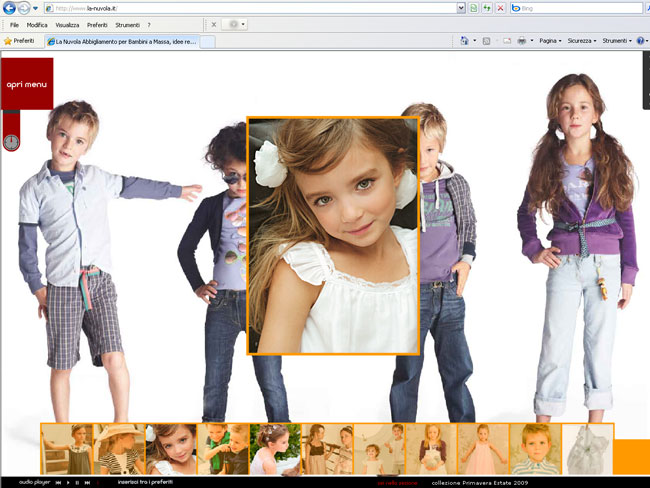Image resolution: width=650 pixels, height=488 pixels.
Task: Open a new blank tab
Action: (207, 42)
